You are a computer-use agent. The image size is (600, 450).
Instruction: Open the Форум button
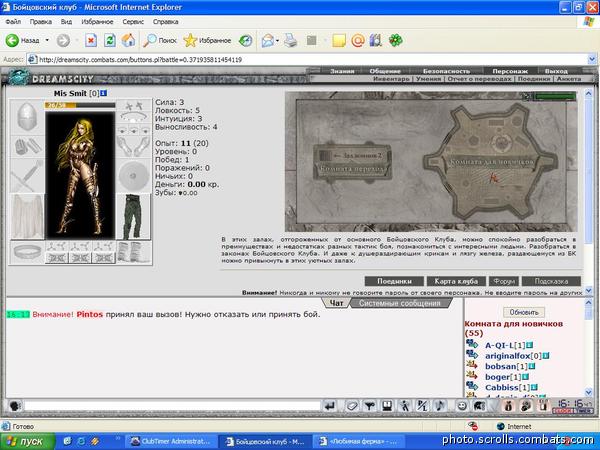[x=504, y=281]
